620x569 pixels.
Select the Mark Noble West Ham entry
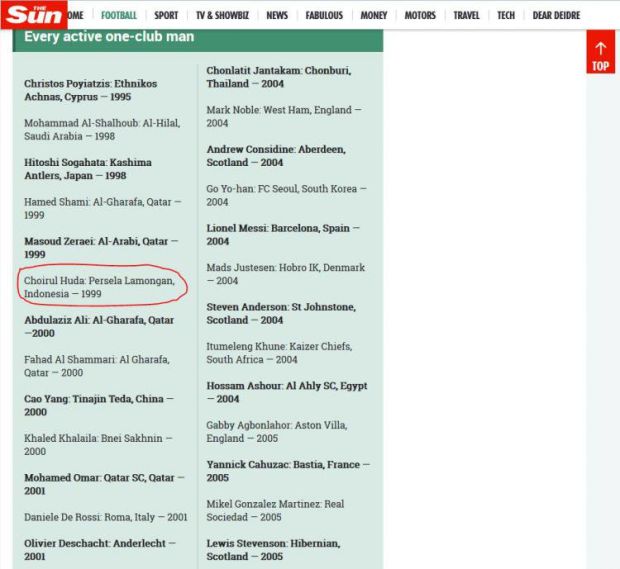pyautogui.click(x=284, y=116)
